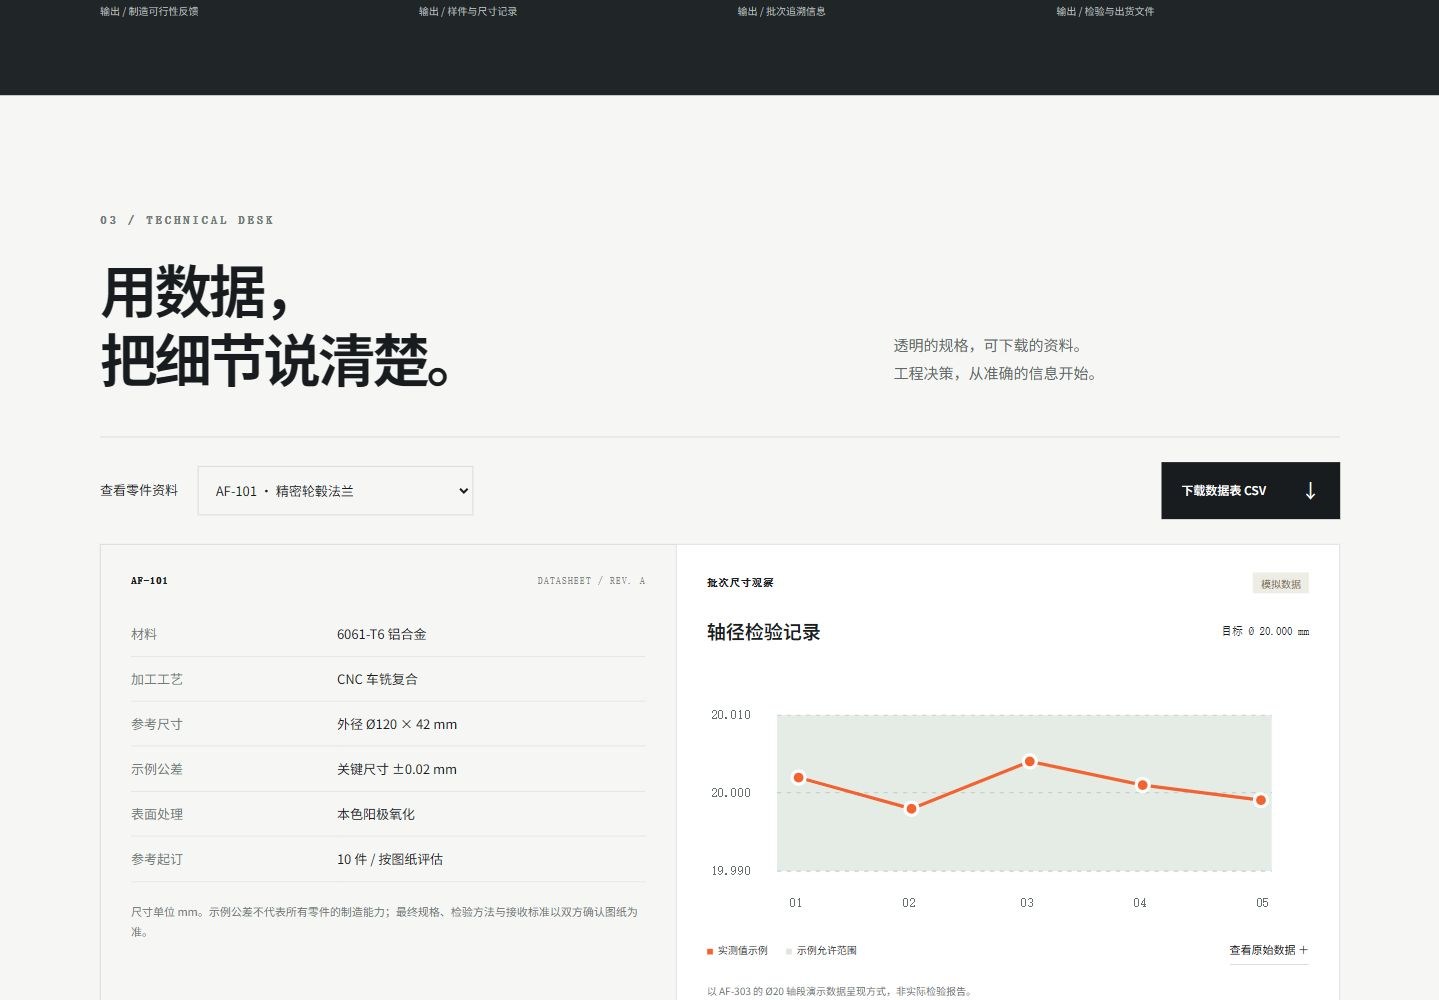Click the 模拟数据 badge
1439x1000 pixels.
pos(1280,584)
